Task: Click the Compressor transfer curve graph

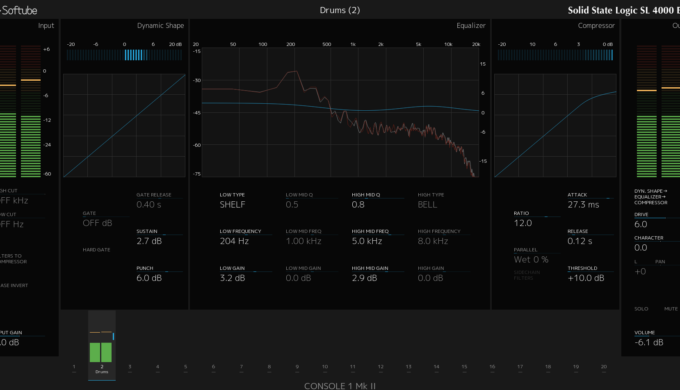Action: [555, 125]
